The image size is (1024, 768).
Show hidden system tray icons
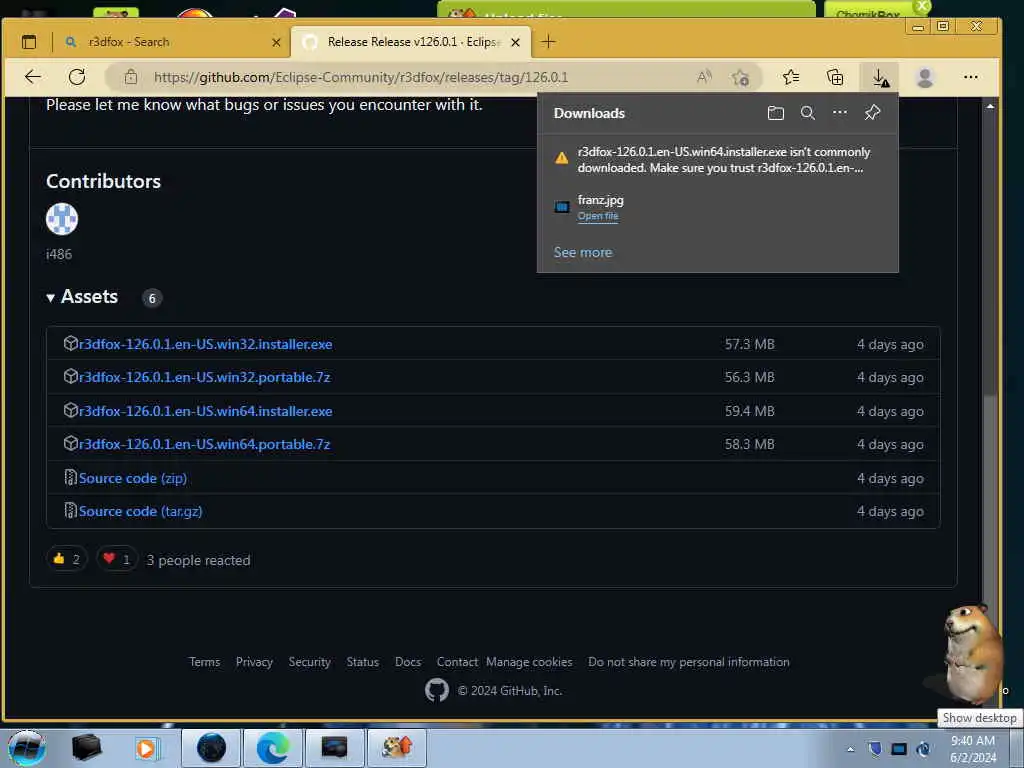click(850, 749)
